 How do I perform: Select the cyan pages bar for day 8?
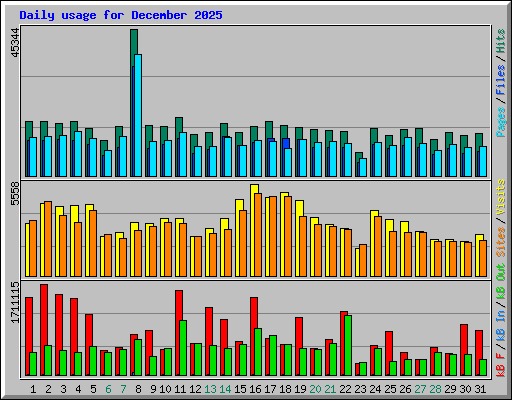coord(138,115)
